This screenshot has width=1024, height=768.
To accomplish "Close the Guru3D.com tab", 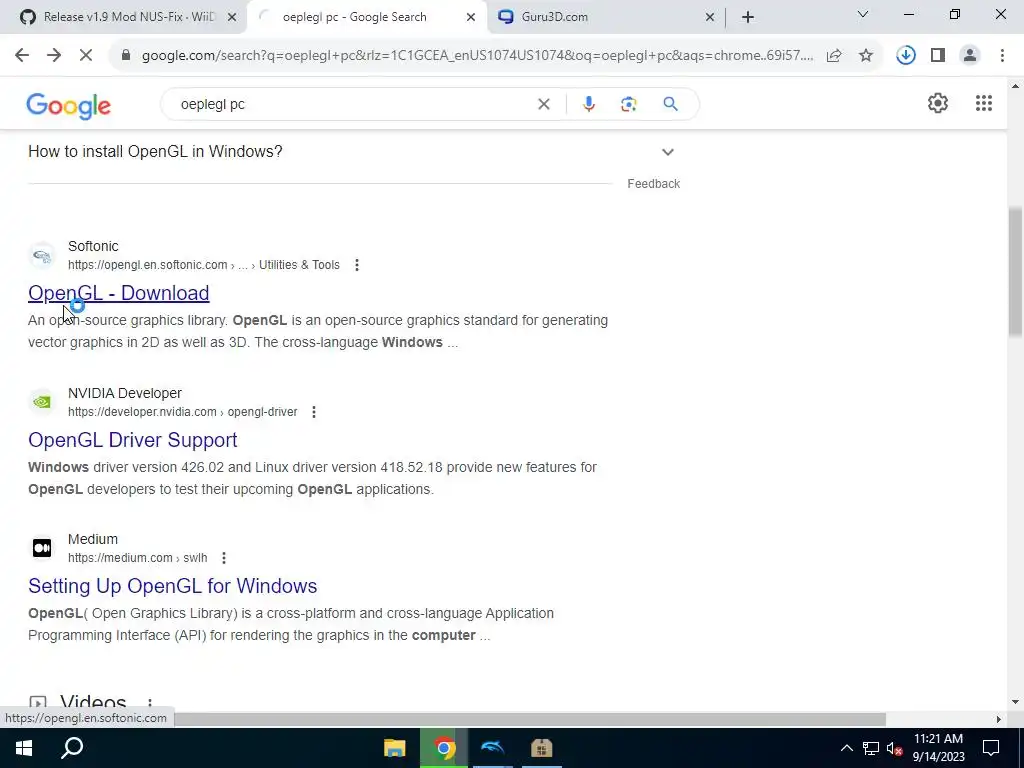I will pos(709,18).
